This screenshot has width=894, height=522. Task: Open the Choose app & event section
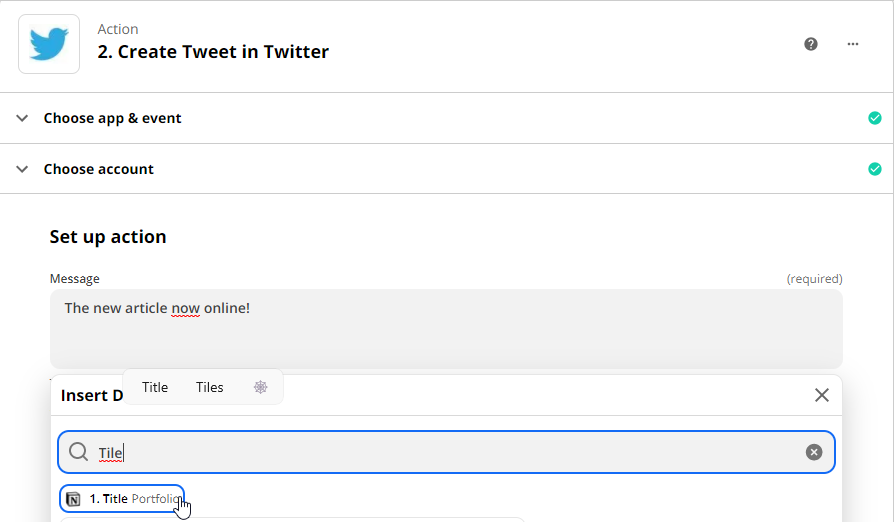click(112, 118)
